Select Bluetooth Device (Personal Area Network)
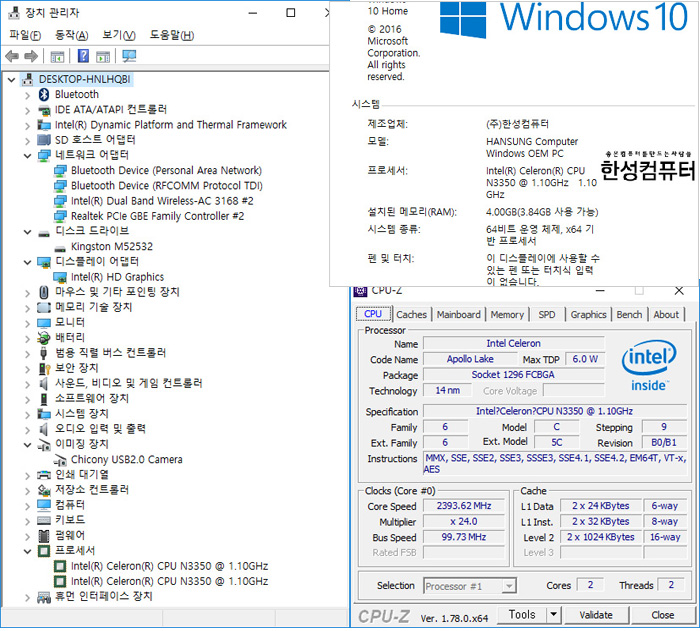700x631 pixels. (x=166, y=171)
